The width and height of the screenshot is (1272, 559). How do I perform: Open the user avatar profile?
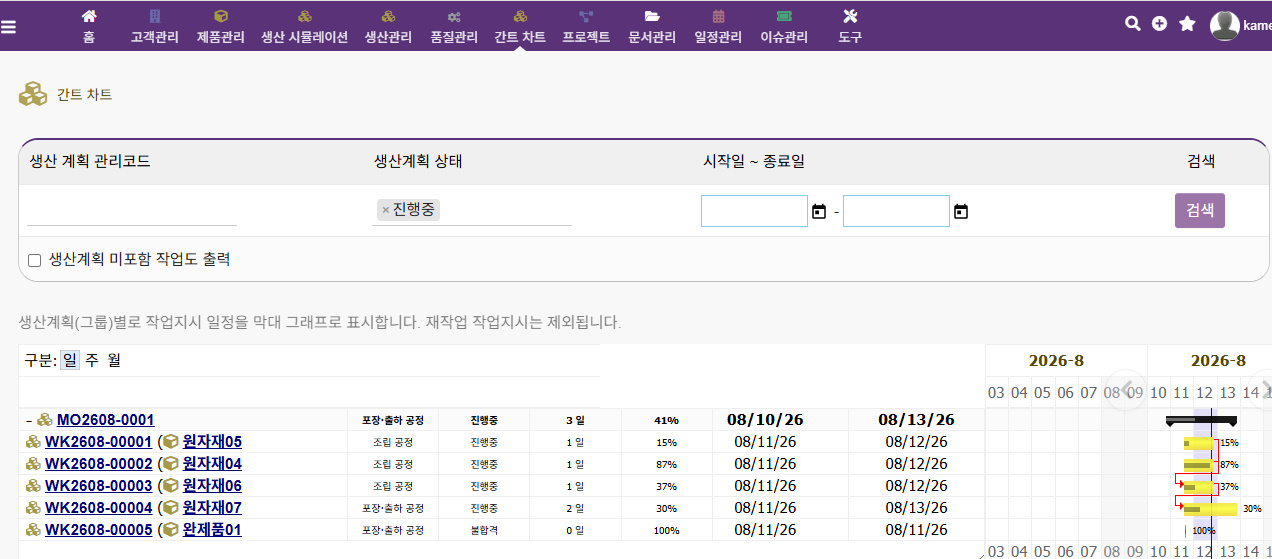[x=1224, y=26]
